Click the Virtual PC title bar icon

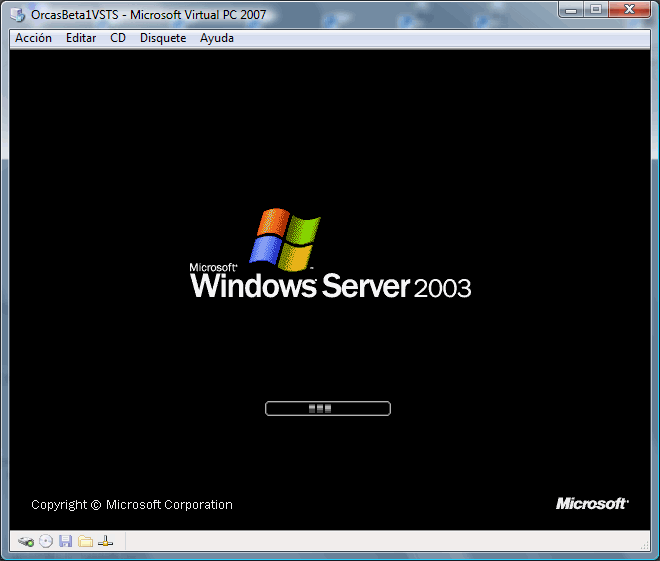click(17, 15)
